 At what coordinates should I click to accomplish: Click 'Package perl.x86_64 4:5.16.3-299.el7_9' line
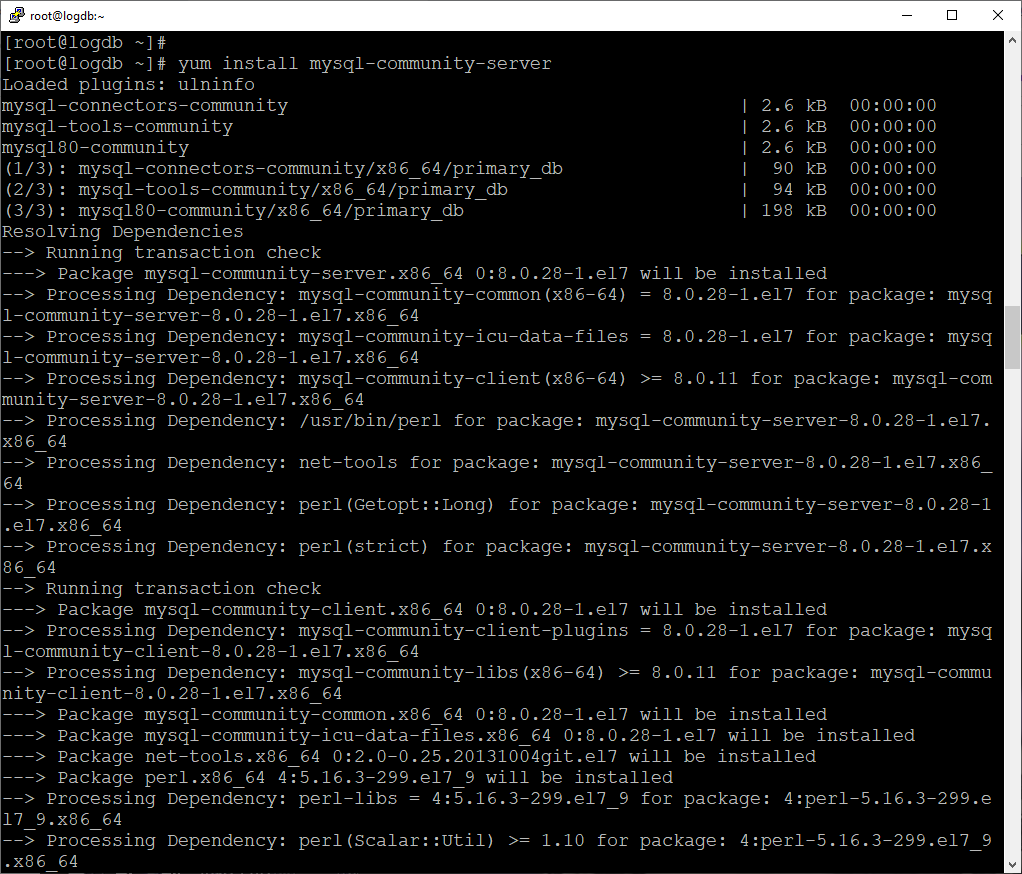[x=337, y=778]
